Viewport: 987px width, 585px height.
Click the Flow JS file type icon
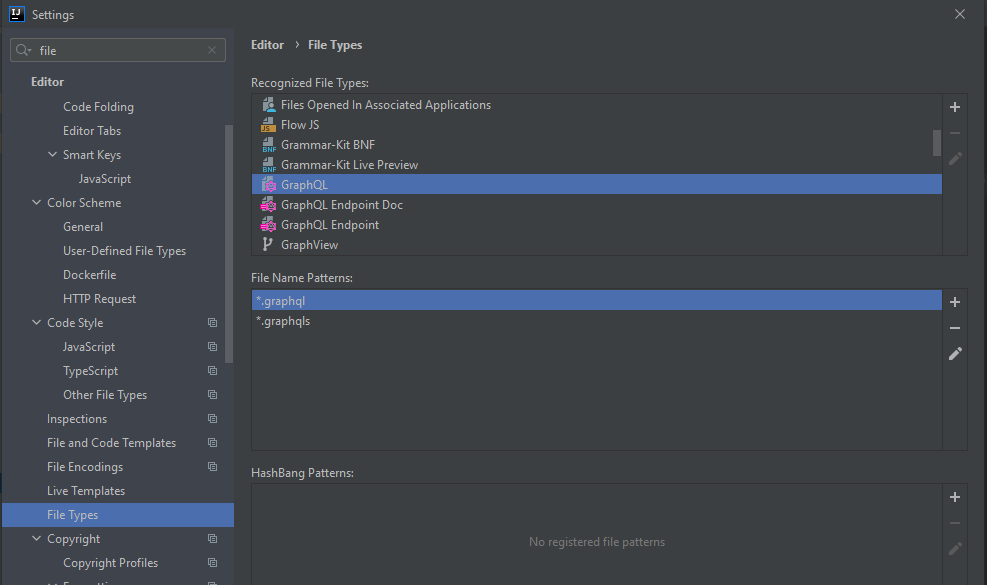[268, 124]
